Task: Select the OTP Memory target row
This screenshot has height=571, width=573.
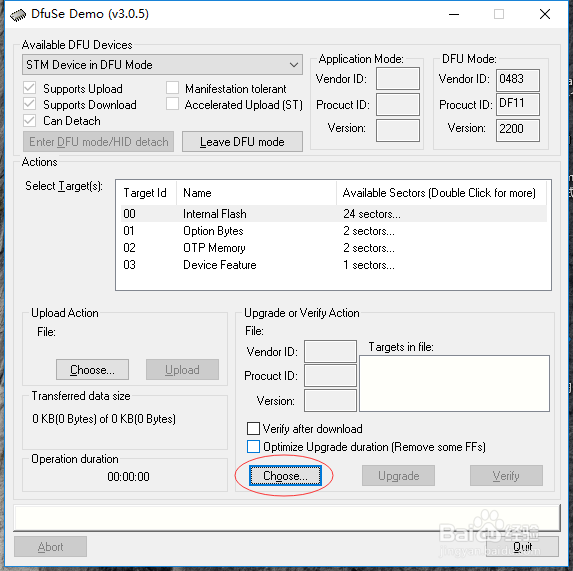Action: [x=334, y=248]
